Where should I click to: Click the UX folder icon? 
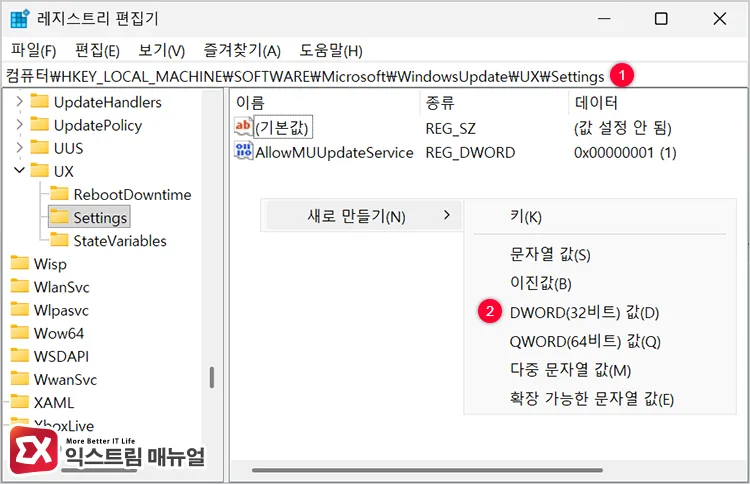[39, 170]
